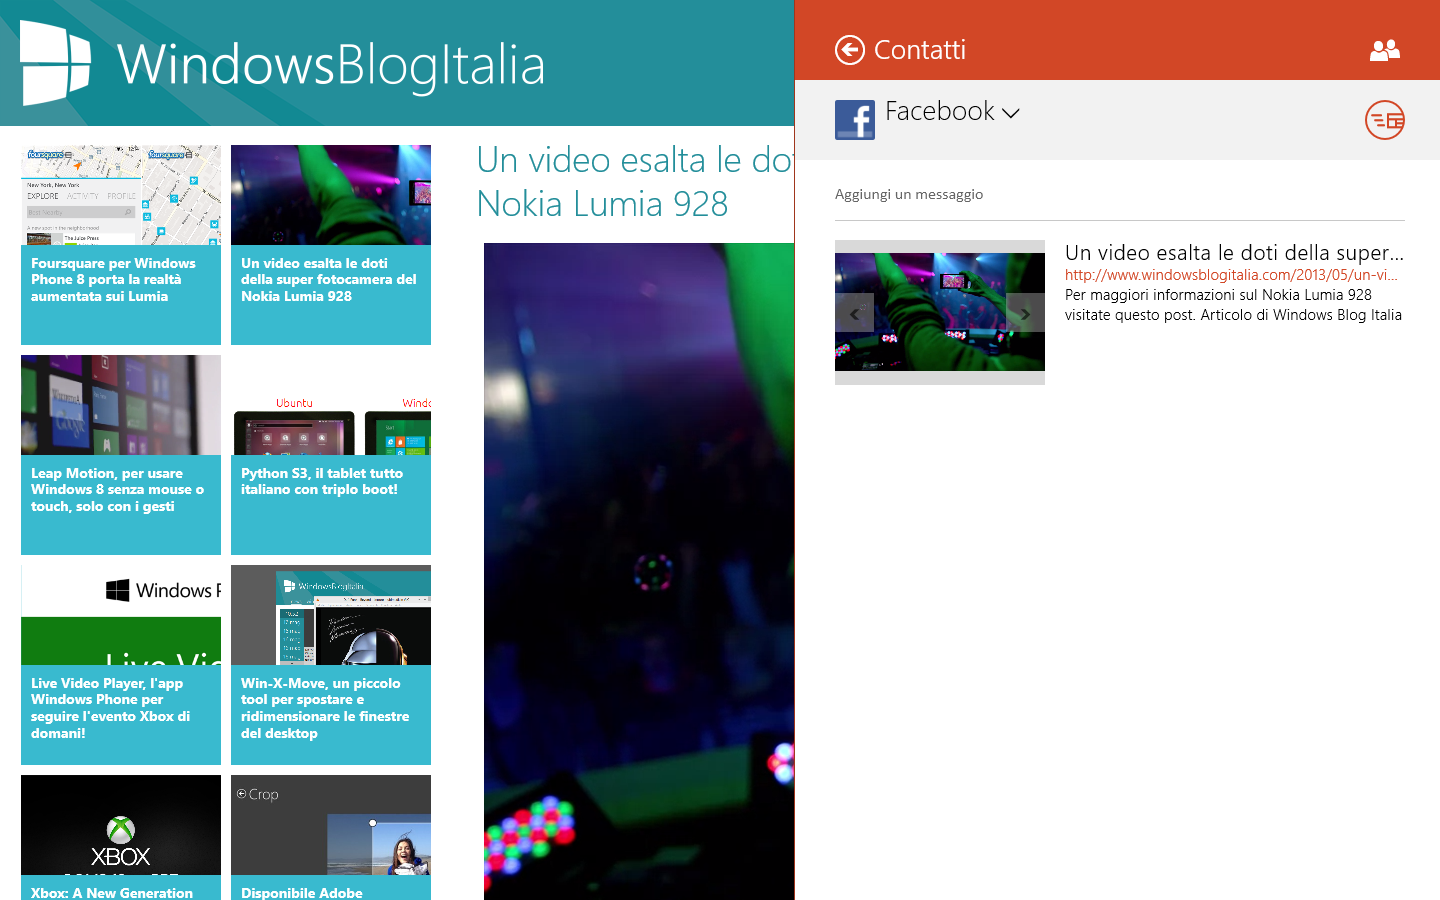The height and width of the screenshot is (900, 1440).
Task: Click the Facebook logo icon
Action: (x=855, y=120)
